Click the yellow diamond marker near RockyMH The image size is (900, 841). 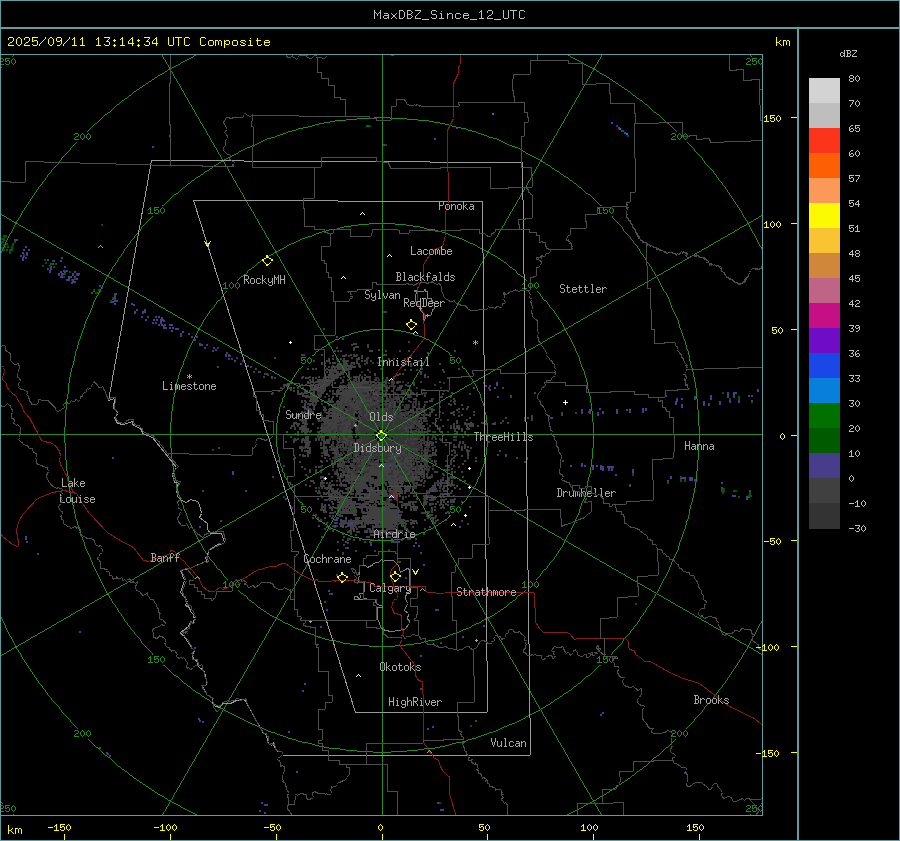[267, 261]
